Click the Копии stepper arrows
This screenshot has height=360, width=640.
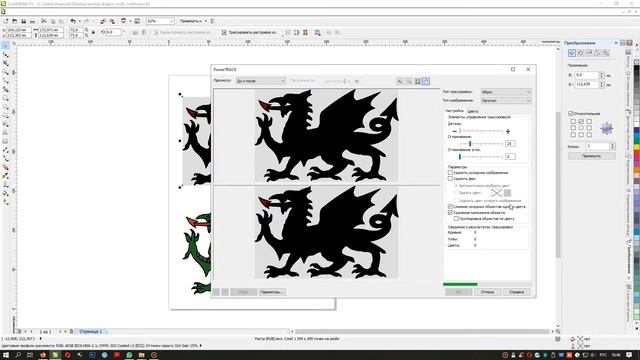click(612, 146)
